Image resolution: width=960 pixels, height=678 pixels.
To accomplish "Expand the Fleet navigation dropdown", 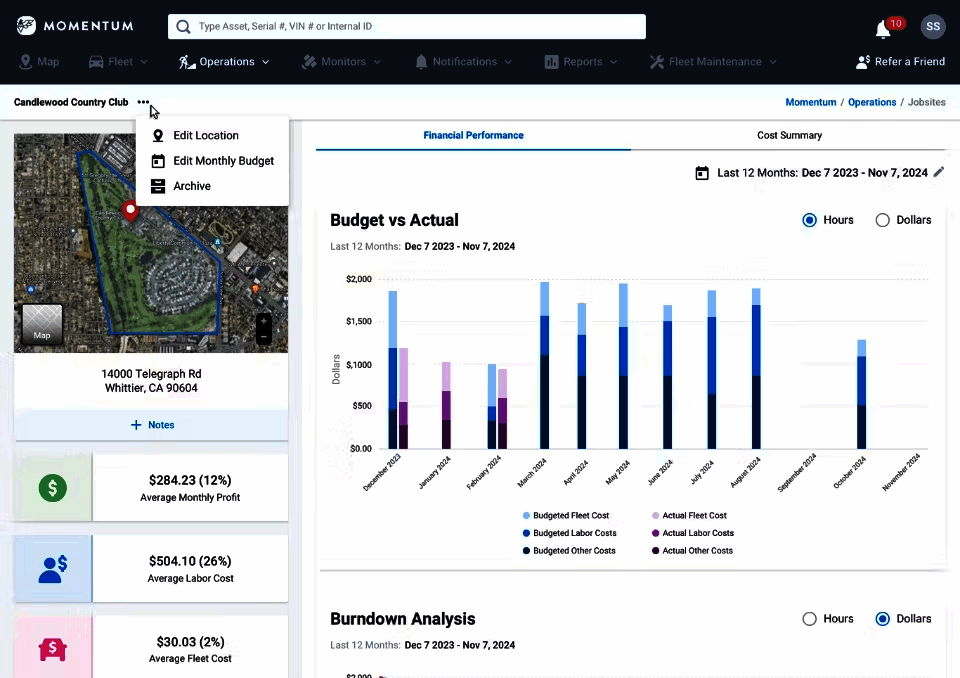I will pos(118,61).
